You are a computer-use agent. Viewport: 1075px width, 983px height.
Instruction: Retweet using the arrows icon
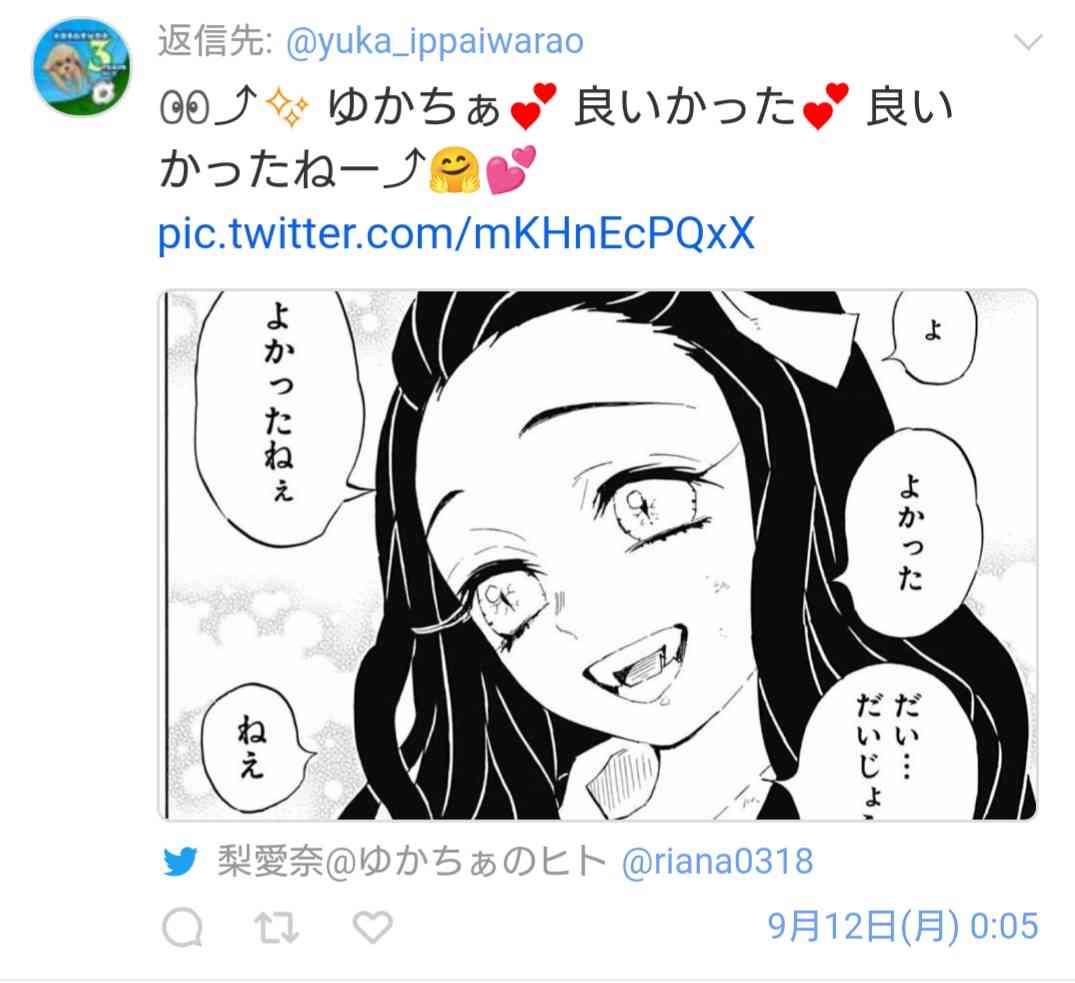(276, 927)
